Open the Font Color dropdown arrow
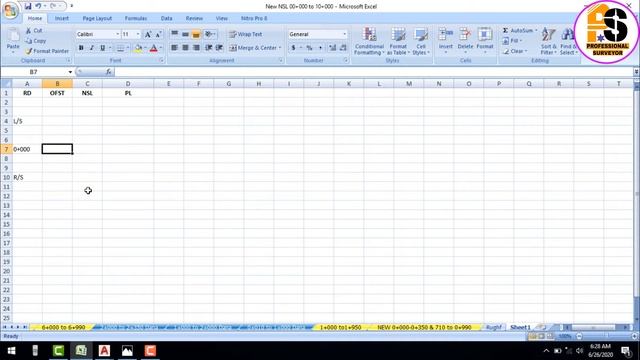This screenshot has height=360, width=640. [161, 48]
